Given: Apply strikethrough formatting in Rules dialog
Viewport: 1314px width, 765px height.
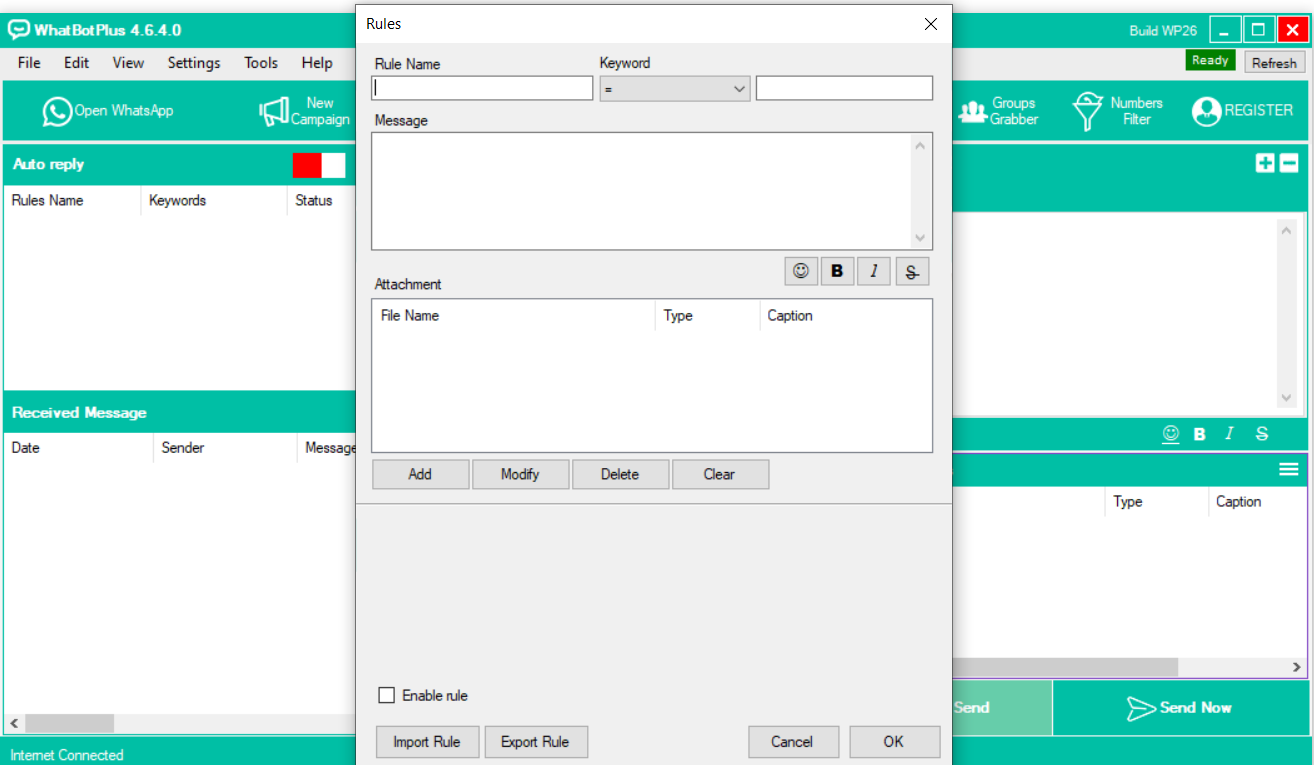Looking at the screenshot, I should coord(911,271).
